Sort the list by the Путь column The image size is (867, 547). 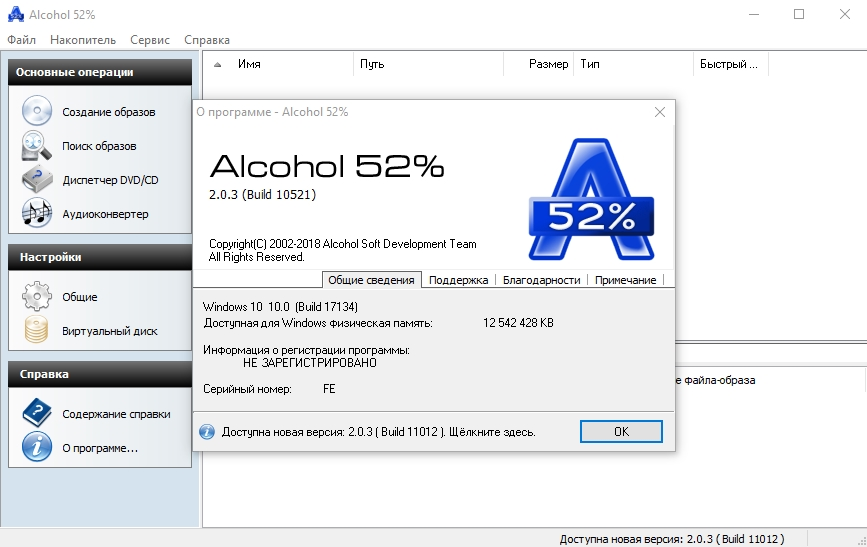[x=429, y=64]
